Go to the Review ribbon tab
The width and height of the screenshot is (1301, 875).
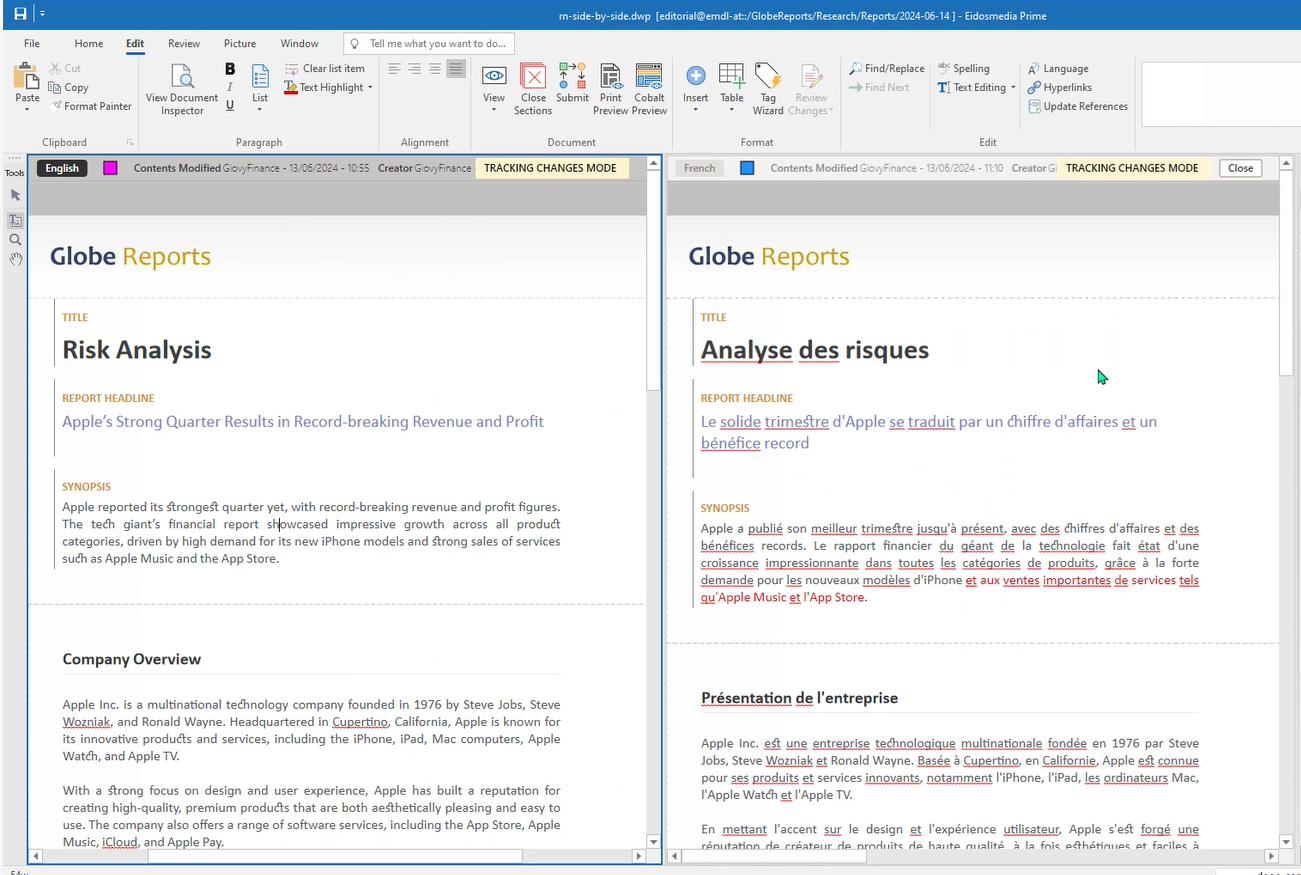[184, 43]
